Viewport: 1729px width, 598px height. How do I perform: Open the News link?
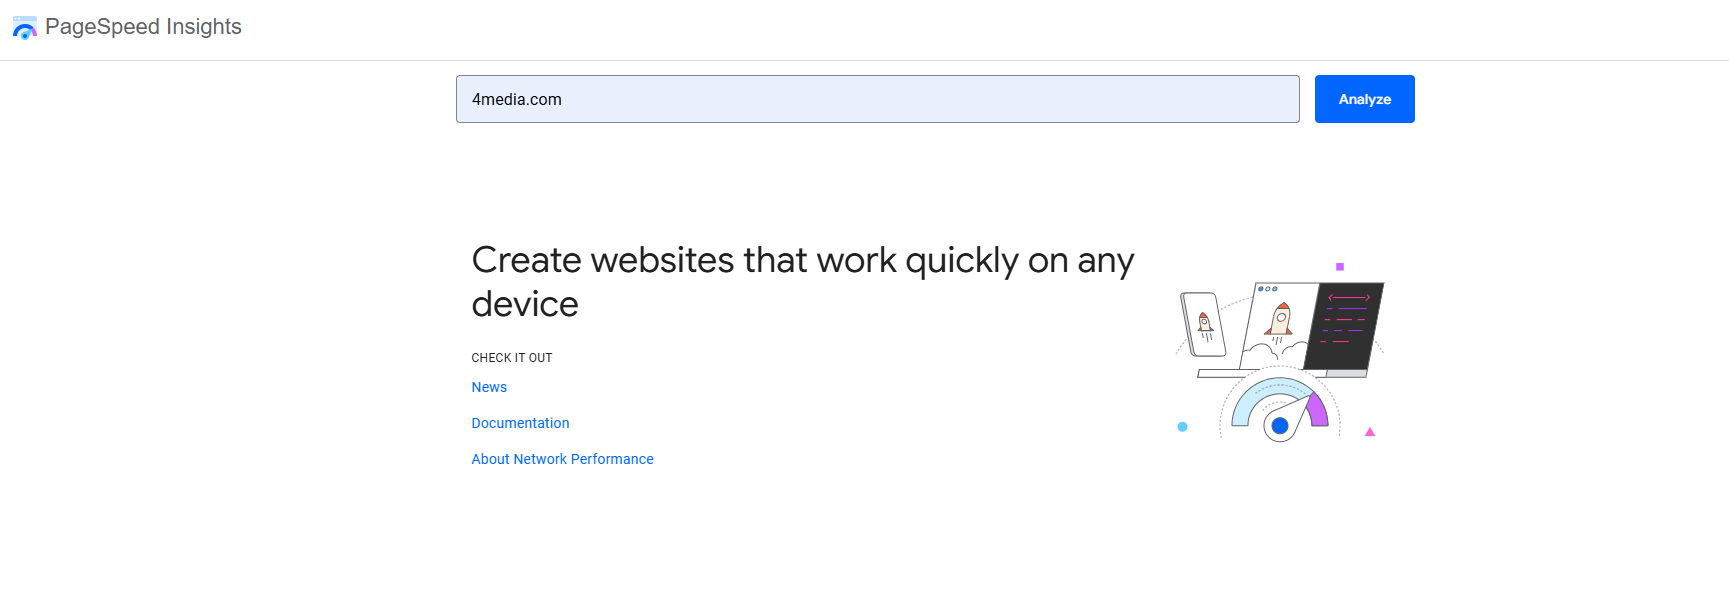[x=489, y=387]
